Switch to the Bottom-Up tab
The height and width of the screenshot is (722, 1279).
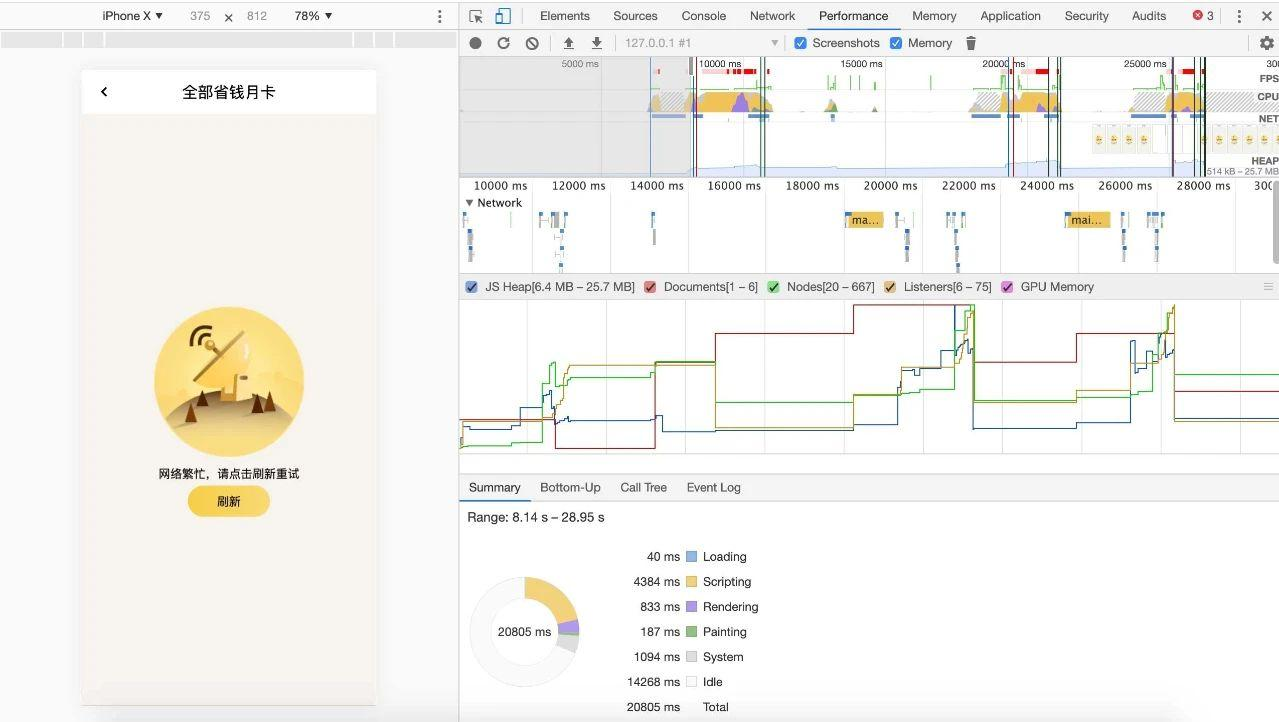570,488
